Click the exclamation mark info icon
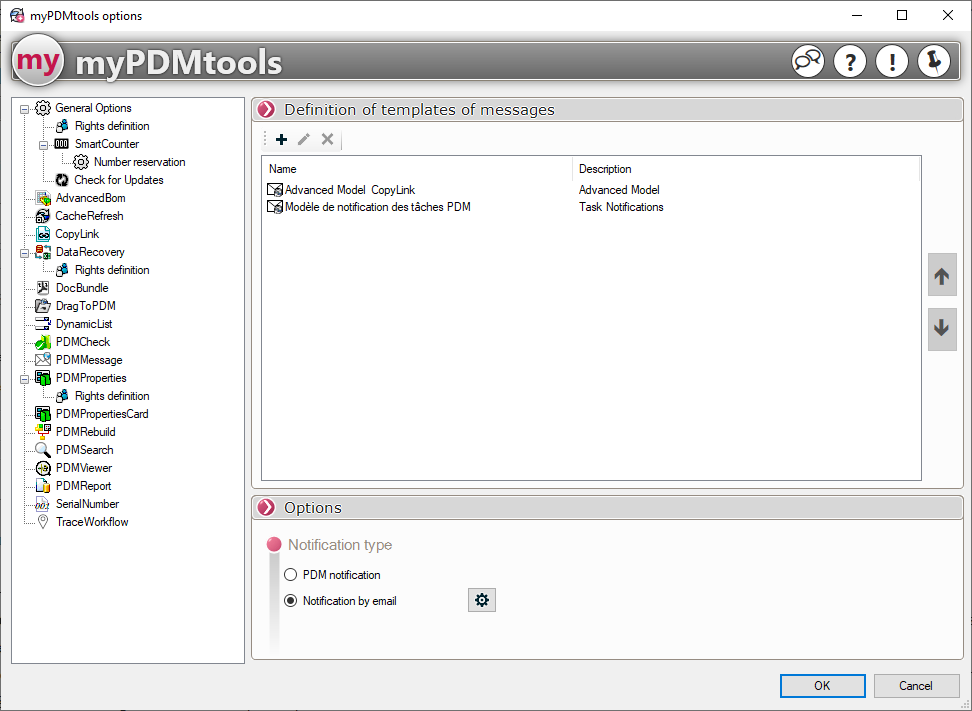Viewport: 972px width, 711px height. click(891, 62)
